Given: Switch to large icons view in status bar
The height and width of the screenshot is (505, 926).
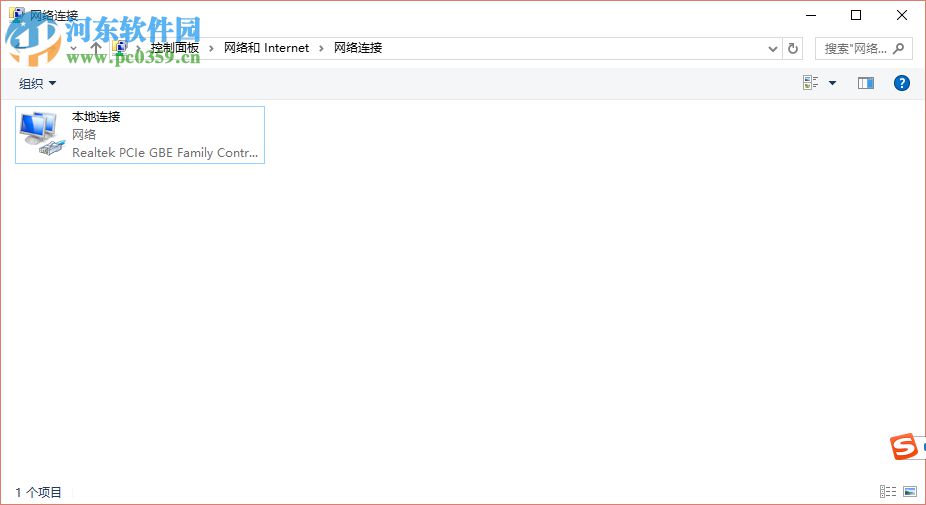Looking at the screenshot, I should point(910,491).
